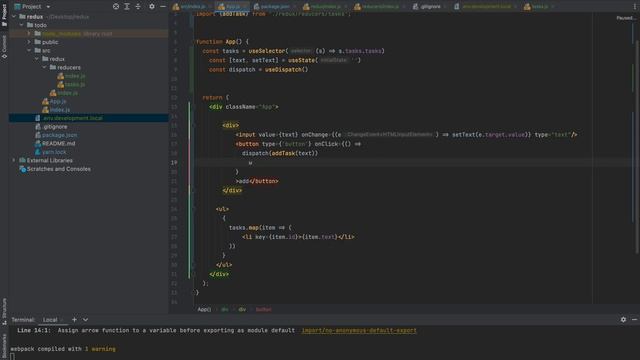Switch to the tasks.js editor tab

540,7
